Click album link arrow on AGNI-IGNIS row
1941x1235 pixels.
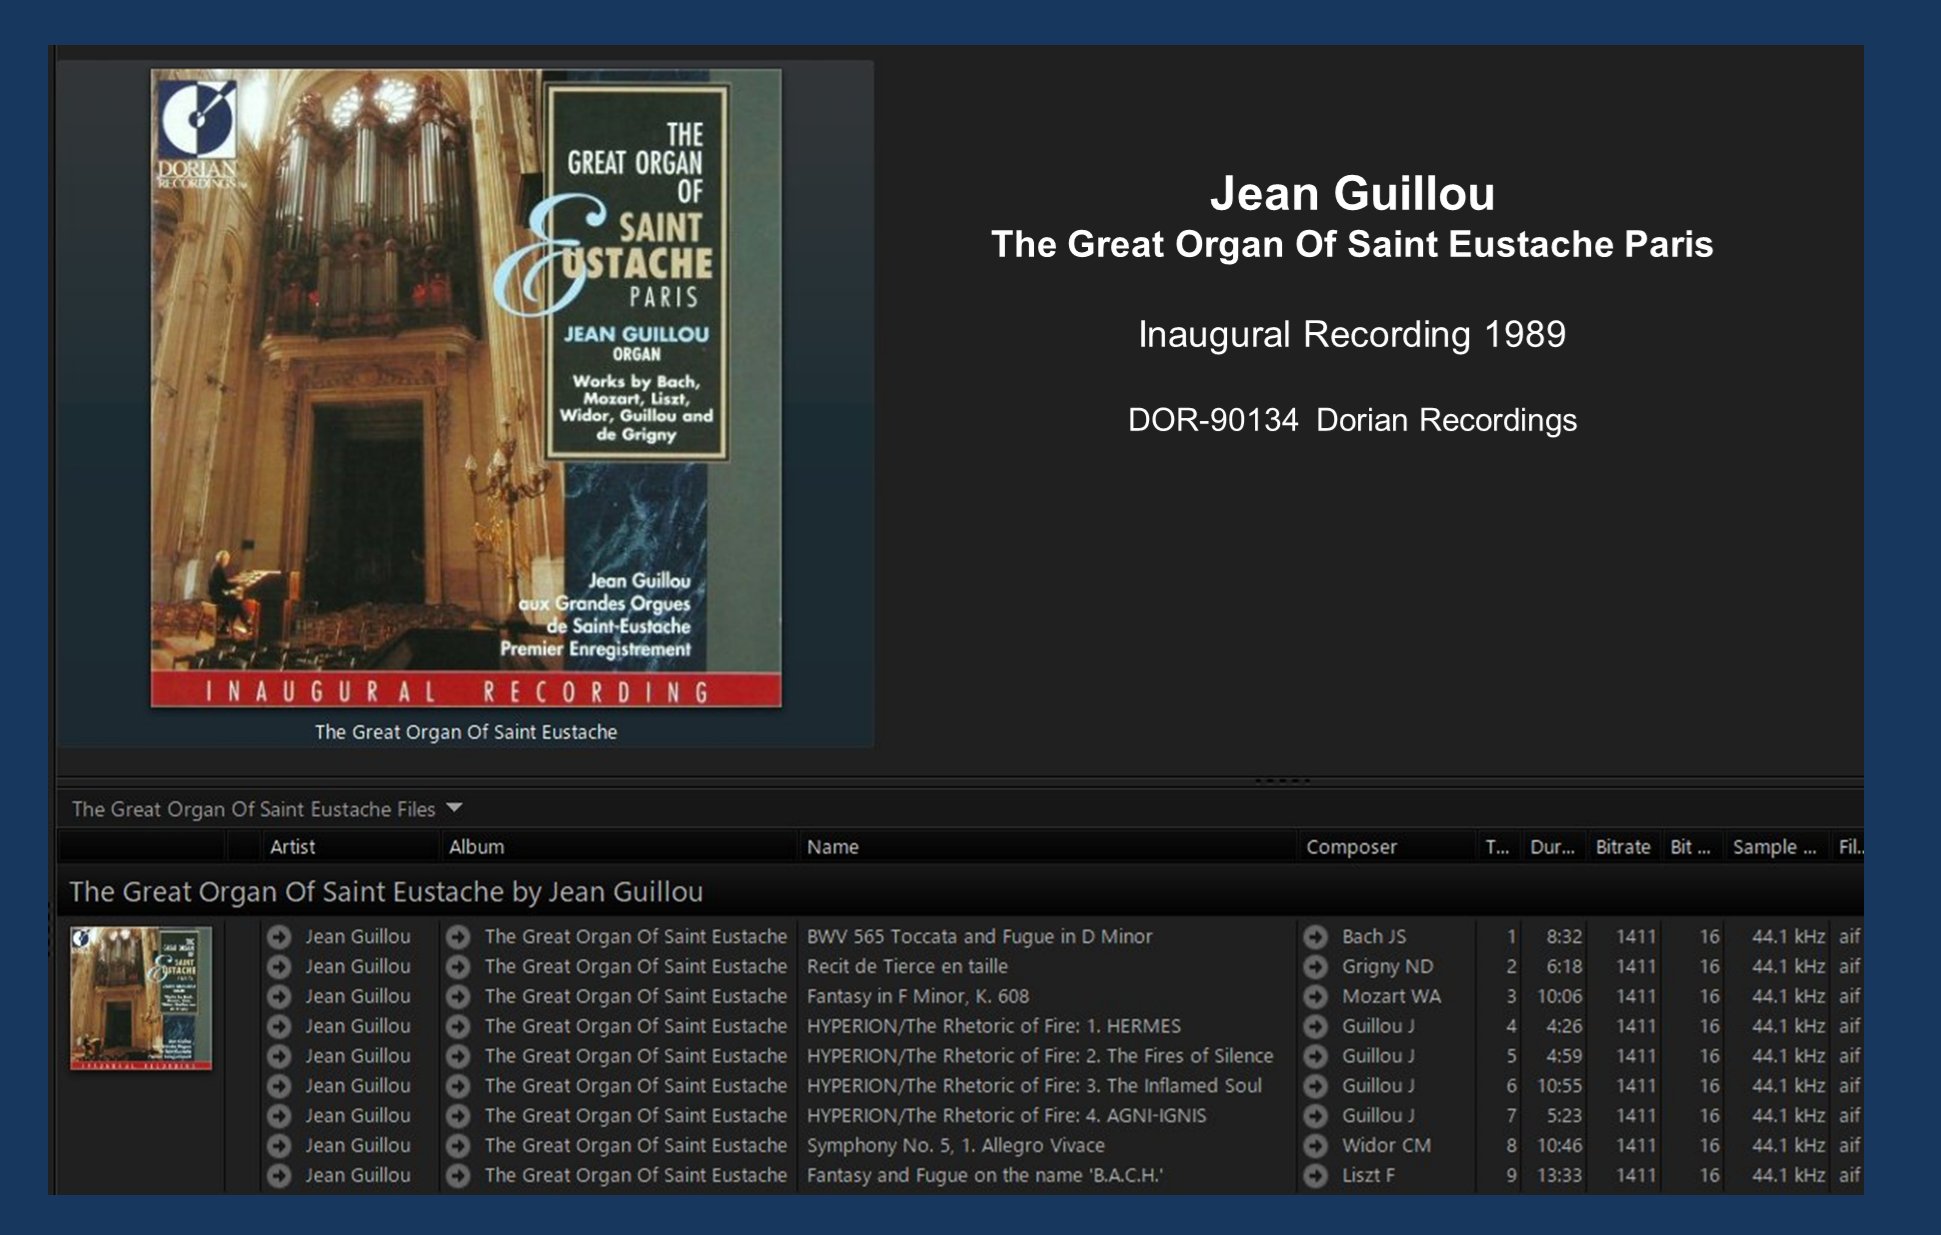pyautogui.click(x=458, y=1116)
